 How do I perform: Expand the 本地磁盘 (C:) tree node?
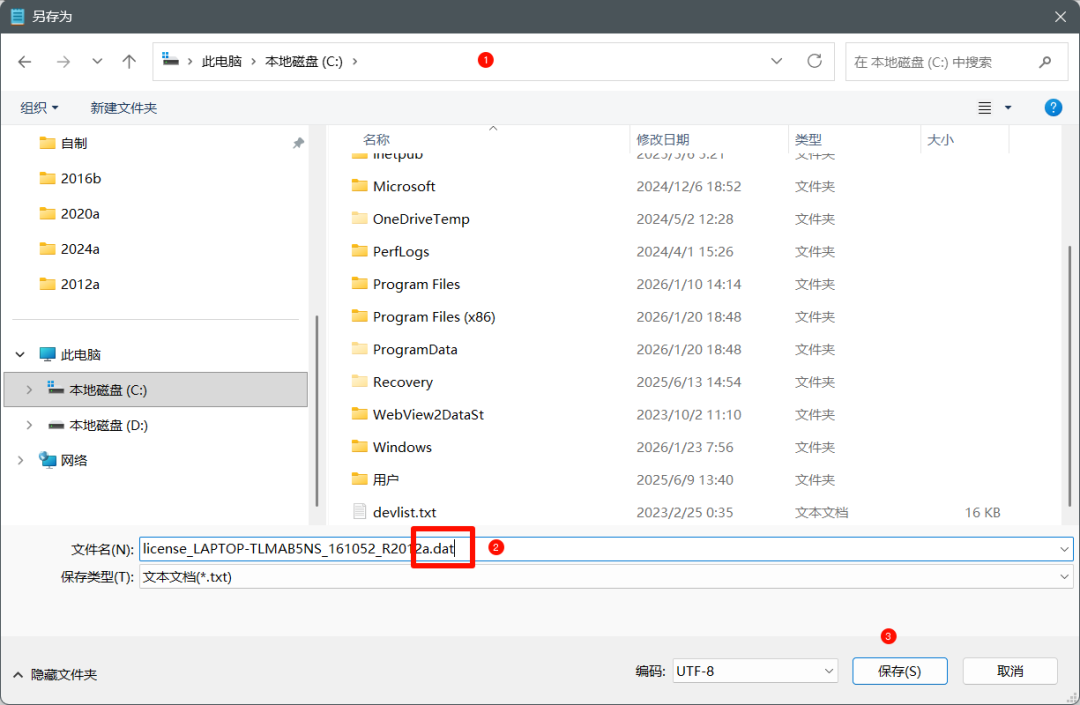point(29,390)
